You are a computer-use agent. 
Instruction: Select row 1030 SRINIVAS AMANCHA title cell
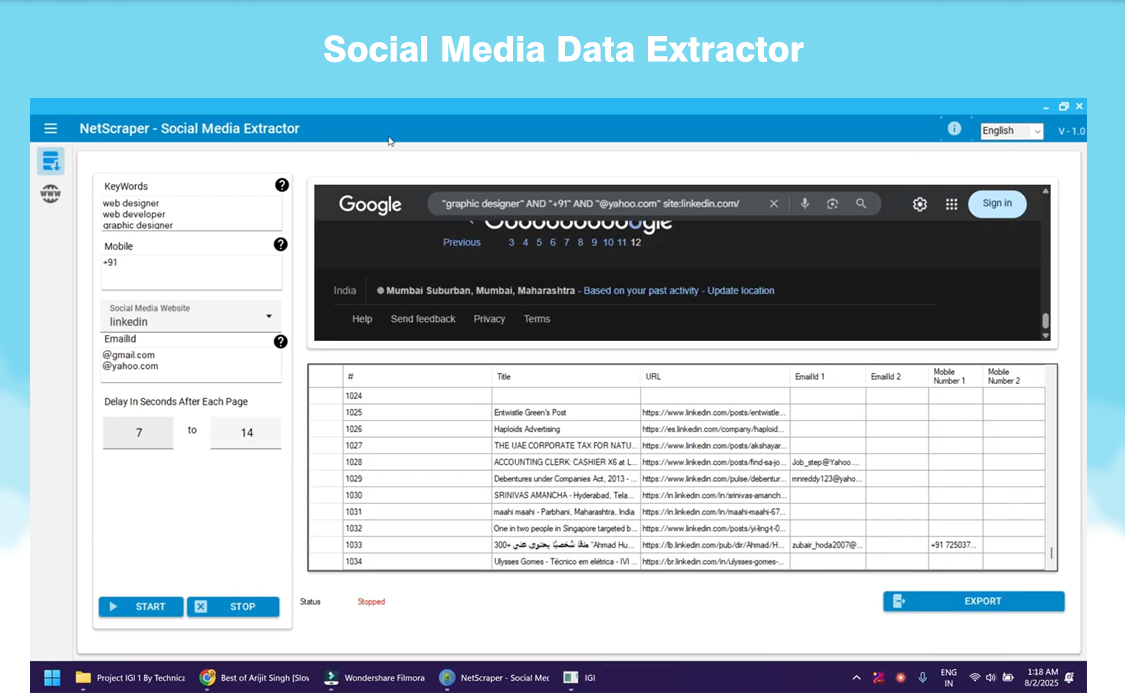pyautogui.click(x=566, y=495)
